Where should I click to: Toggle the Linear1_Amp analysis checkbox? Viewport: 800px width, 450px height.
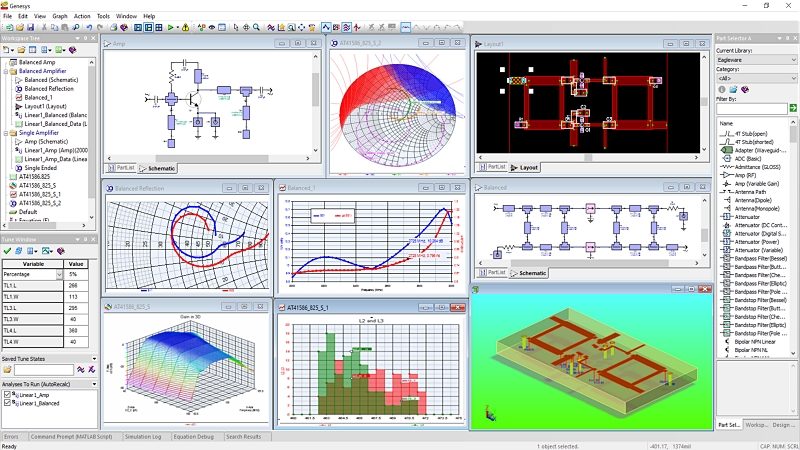click(x=8, y=395)
